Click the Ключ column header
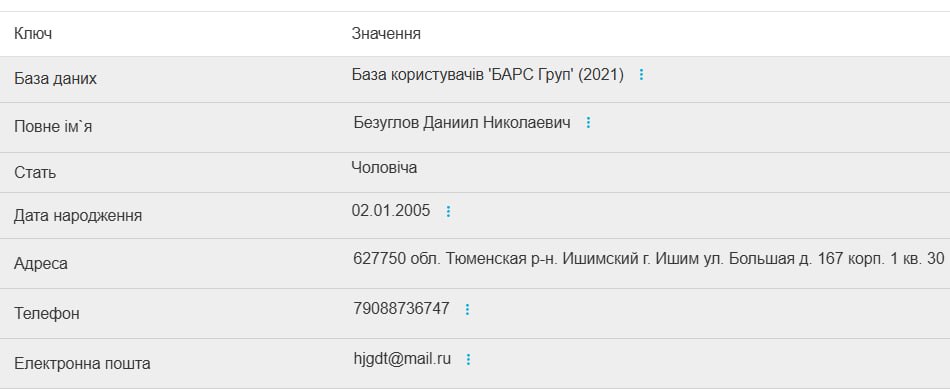950x389 pixels. [33, 33]
